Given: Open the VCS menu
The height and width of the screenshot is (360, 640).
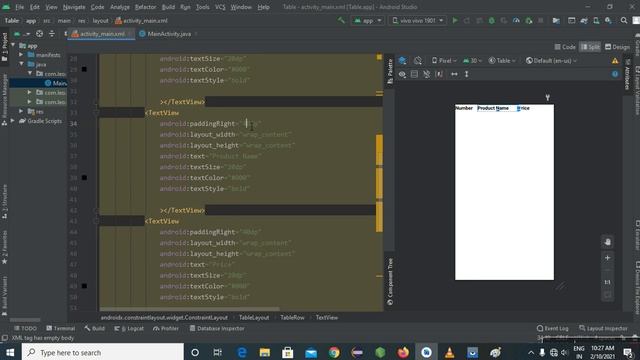Looking at the screenshot, I should (220, 7).
